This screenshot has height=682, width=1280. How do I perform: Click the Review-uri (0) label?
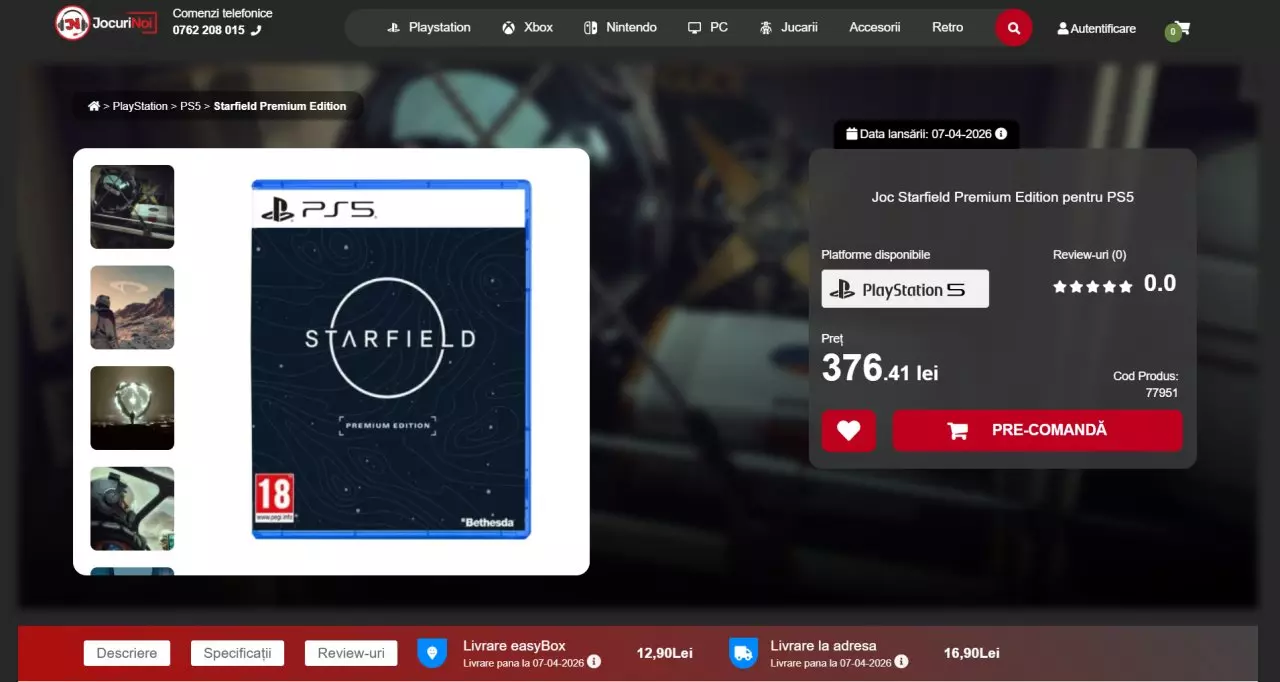pyautogui.click(x=1089, y=255)
